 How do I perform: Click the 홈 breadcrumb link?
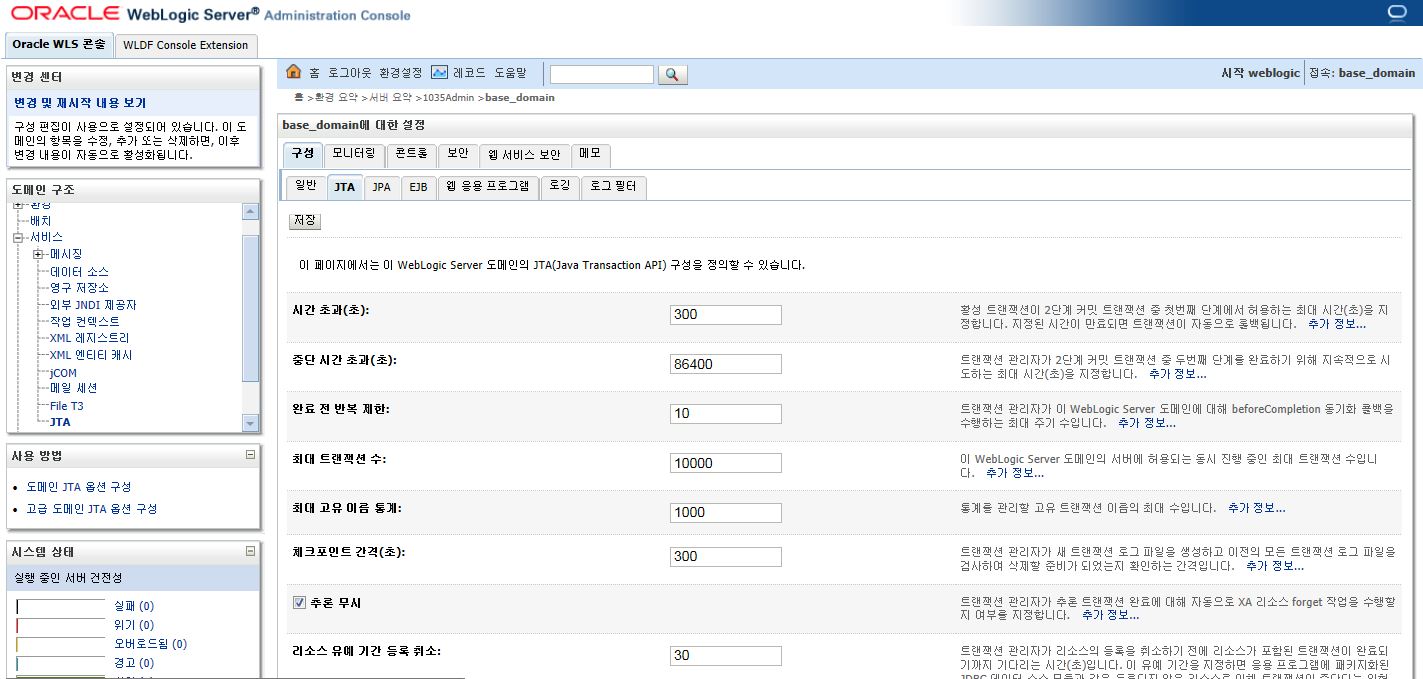[298, 98]
